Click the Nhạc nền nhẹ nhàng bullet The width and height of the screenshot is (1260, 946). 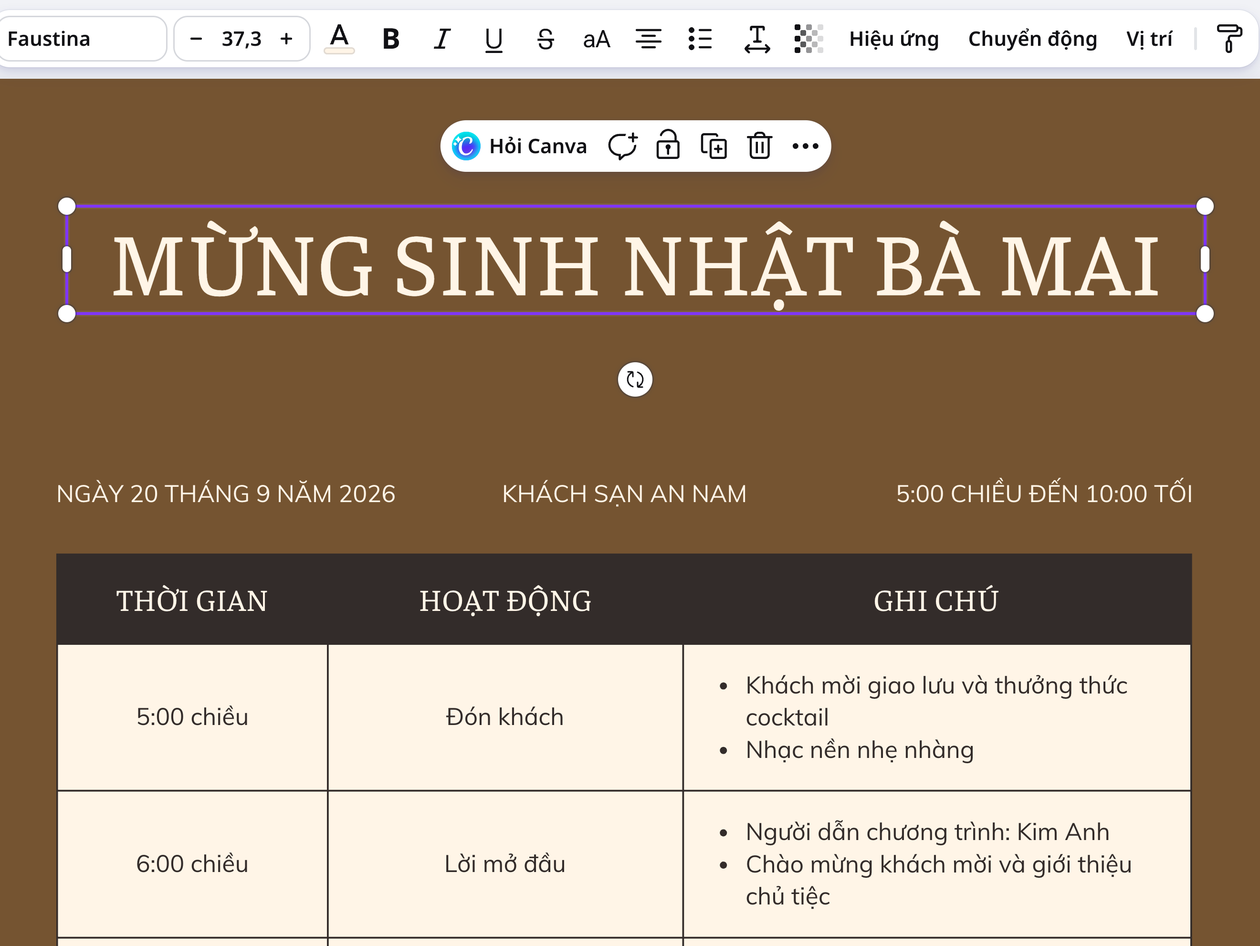pos(859,750)
